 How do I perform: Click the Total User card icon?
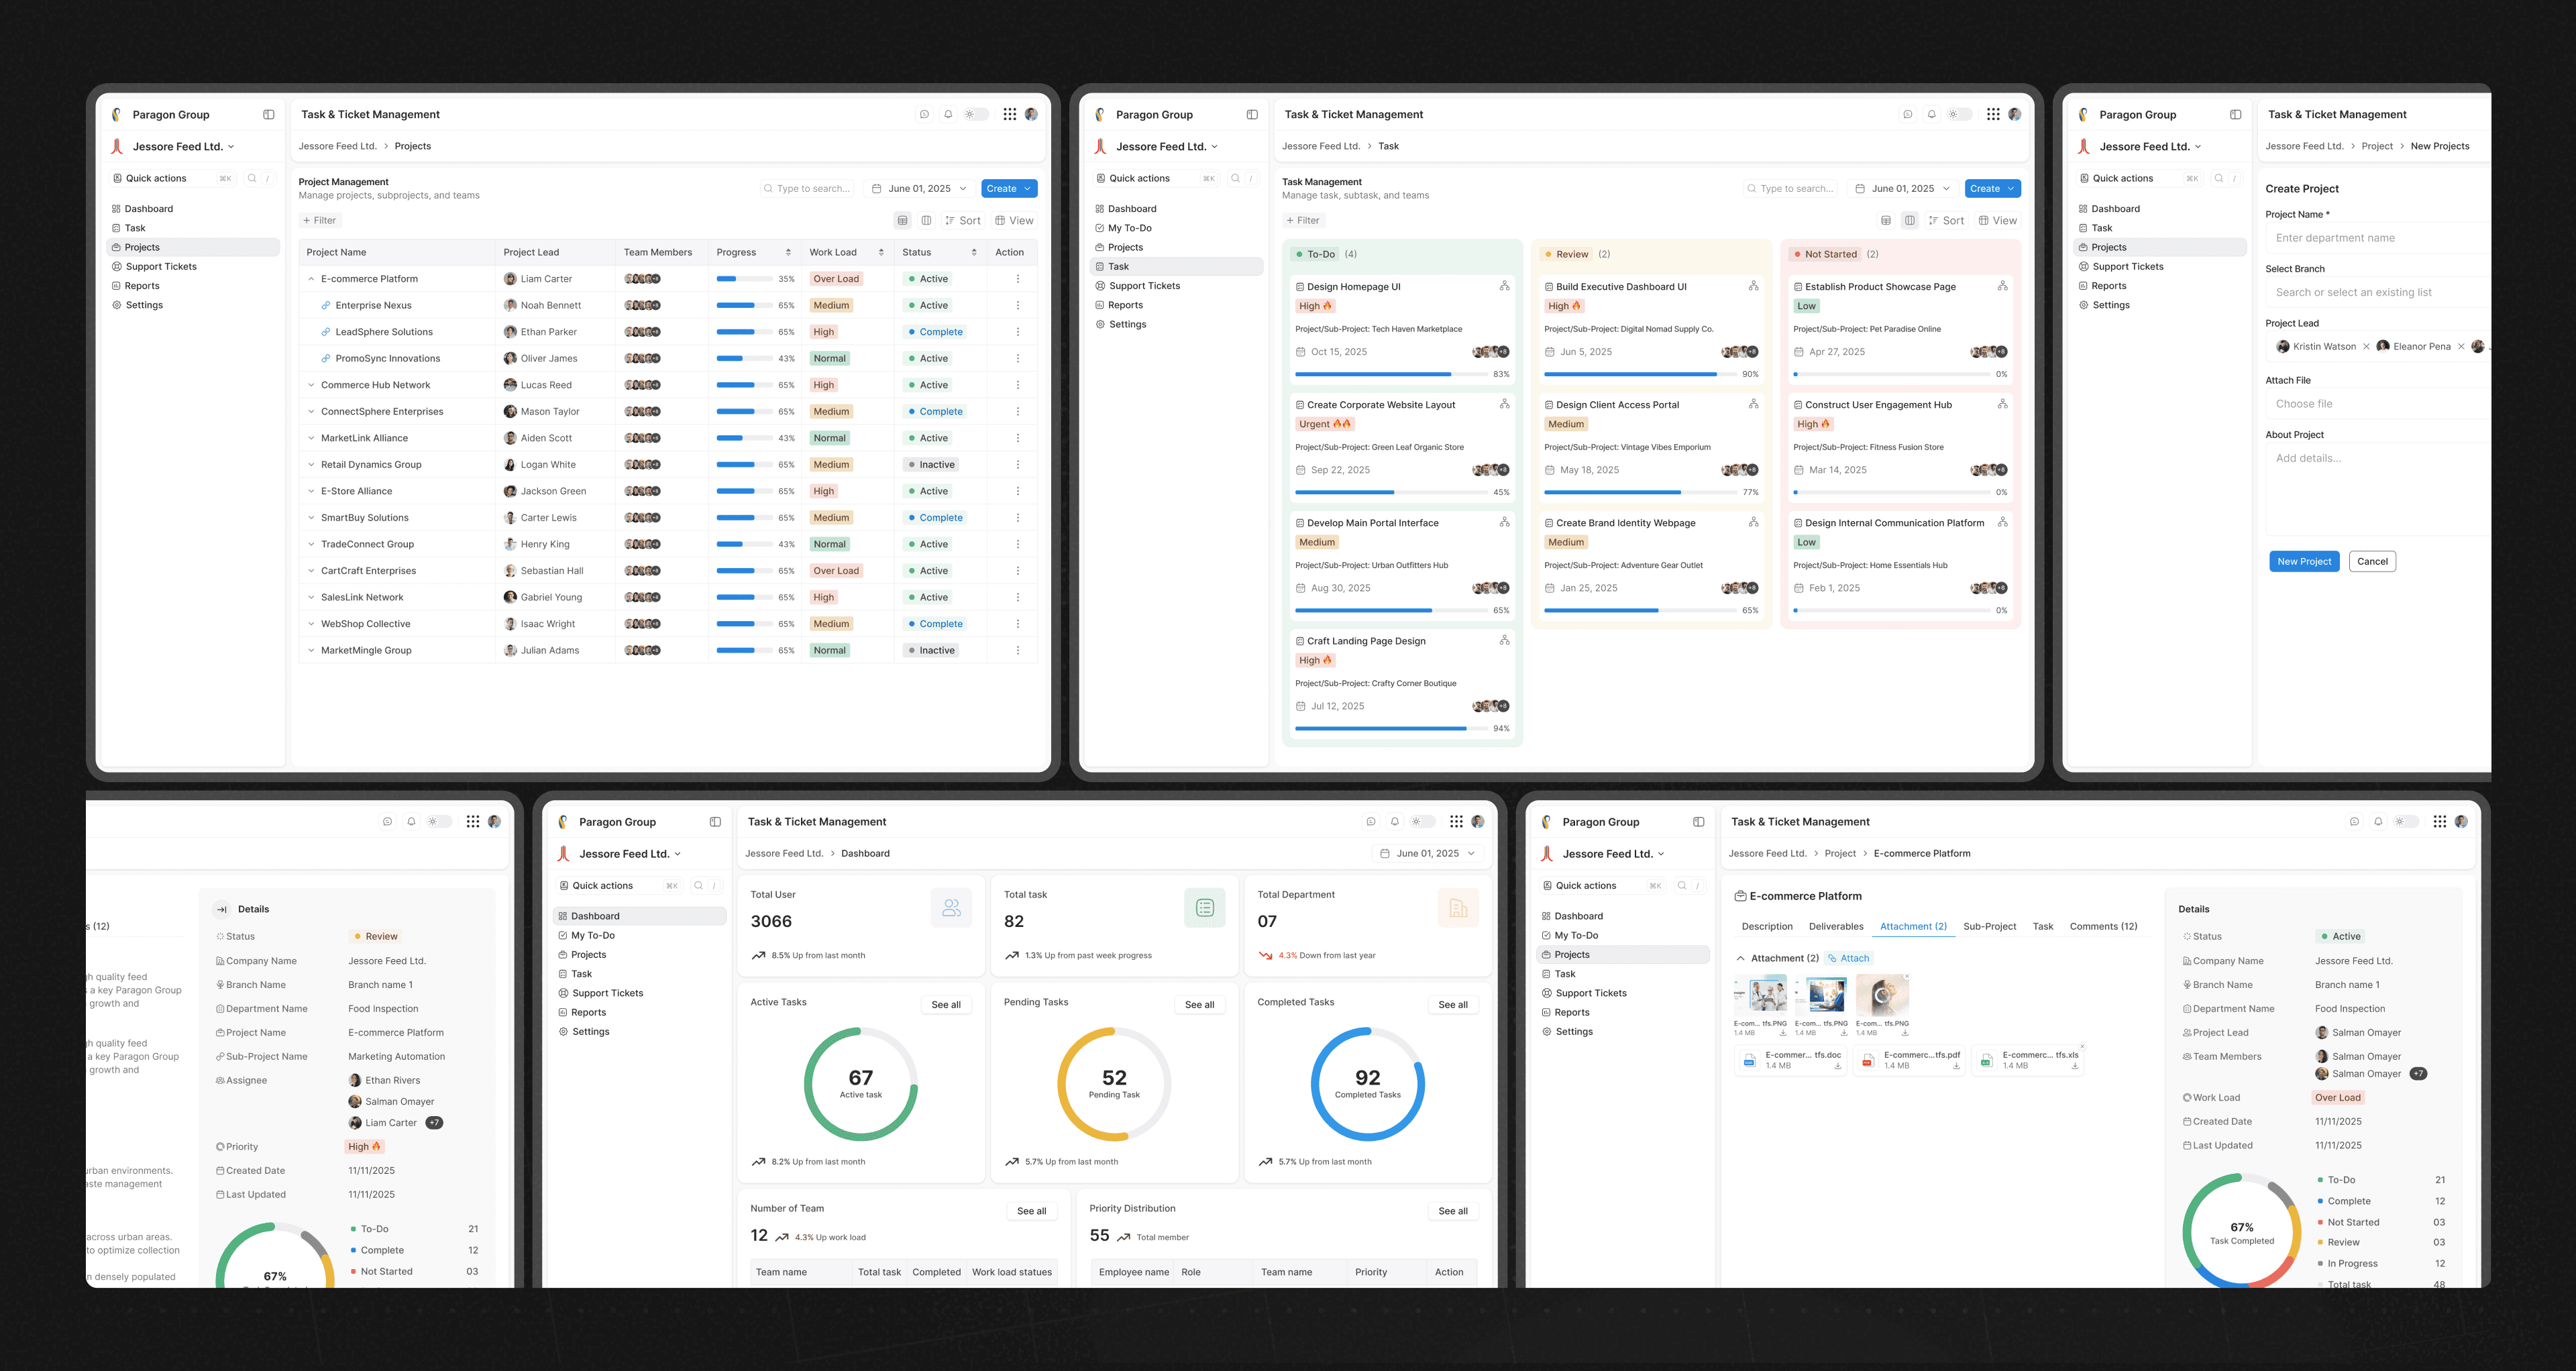coord(950,908)
